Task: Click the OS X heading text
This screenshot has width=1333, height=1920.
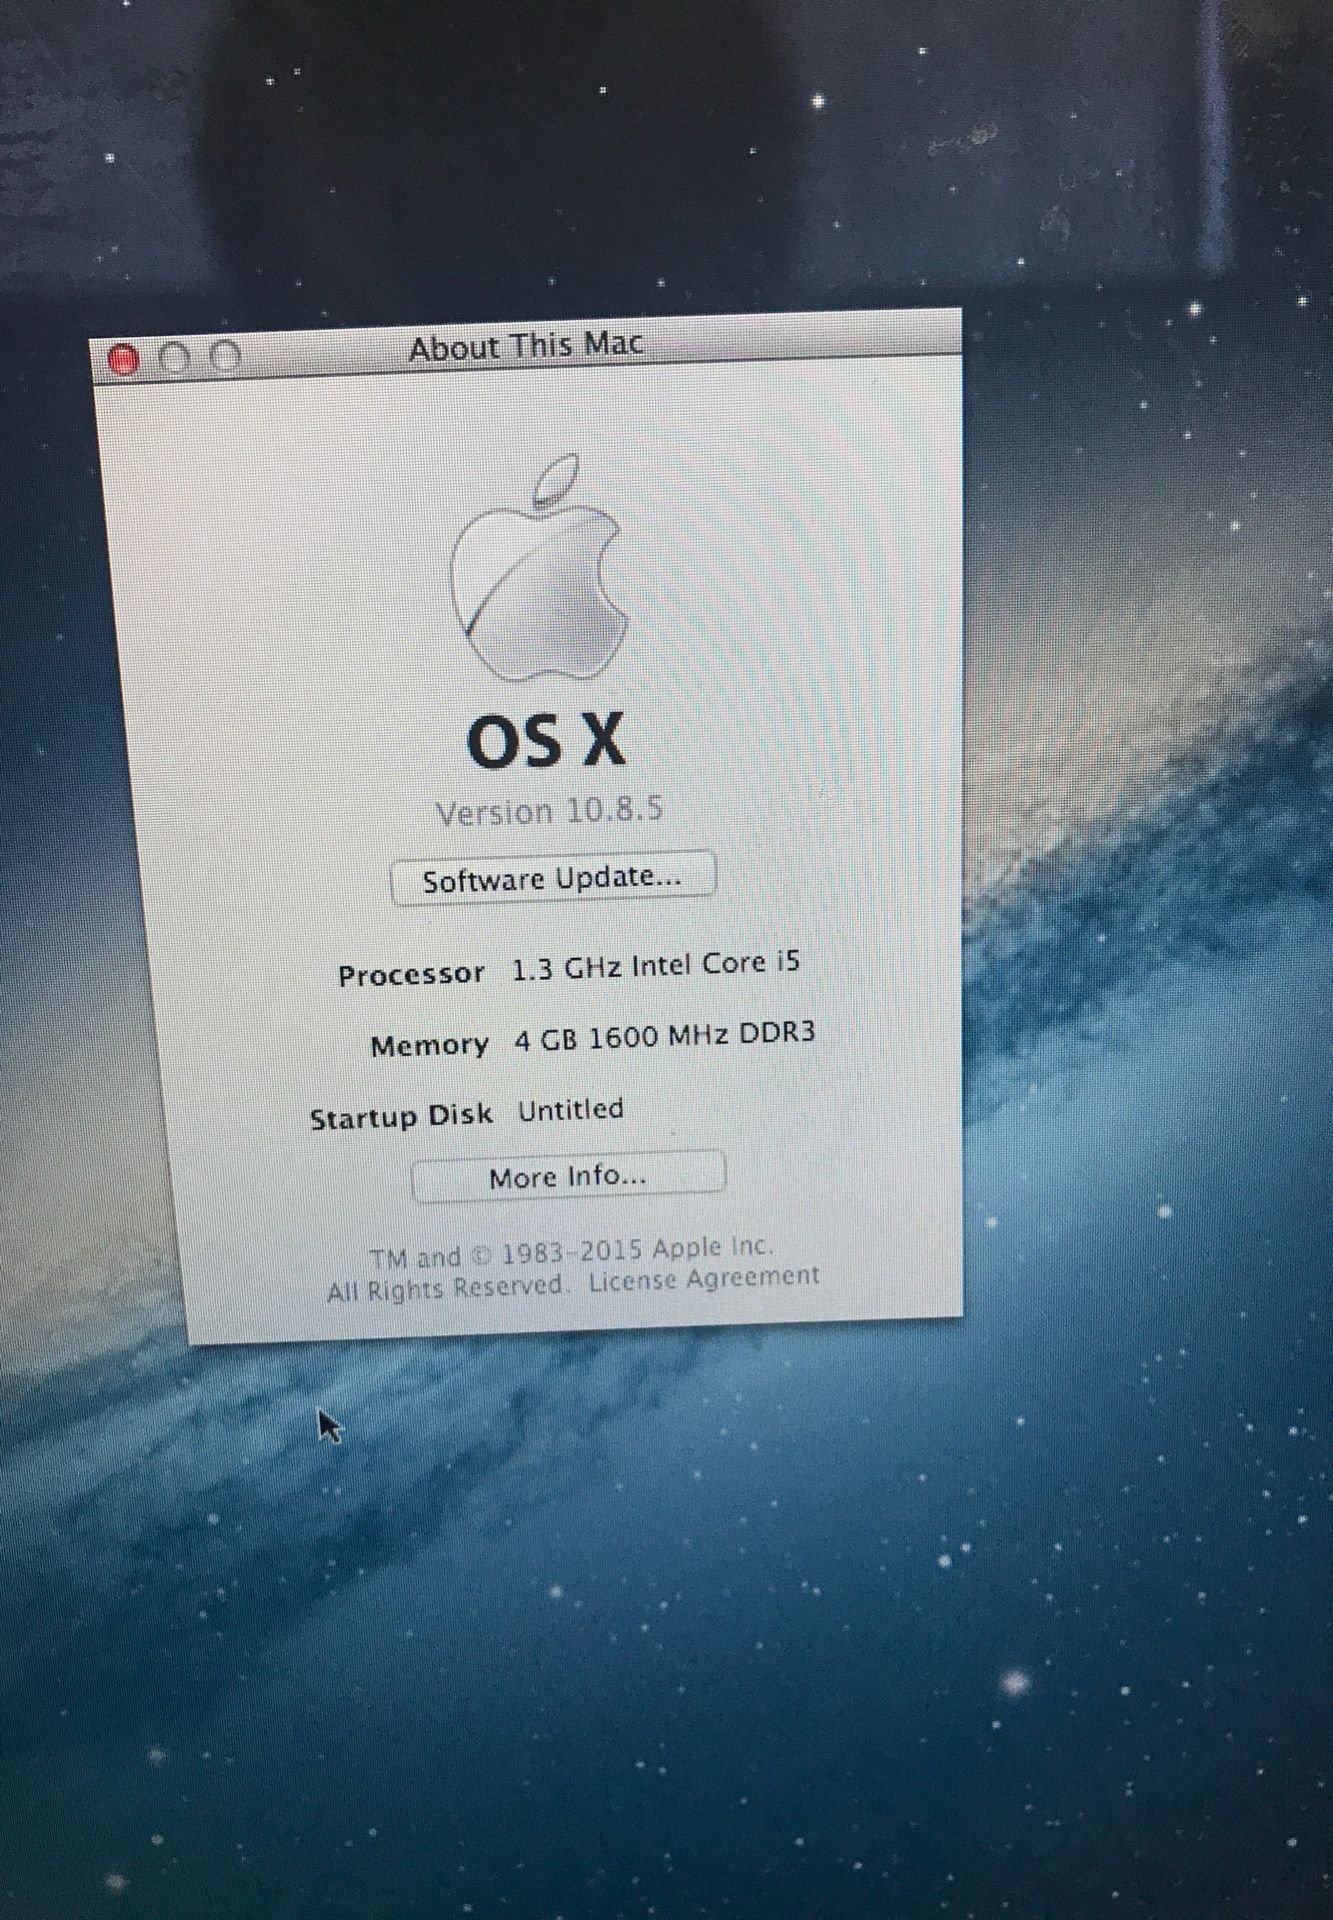Action: point(547,741)
